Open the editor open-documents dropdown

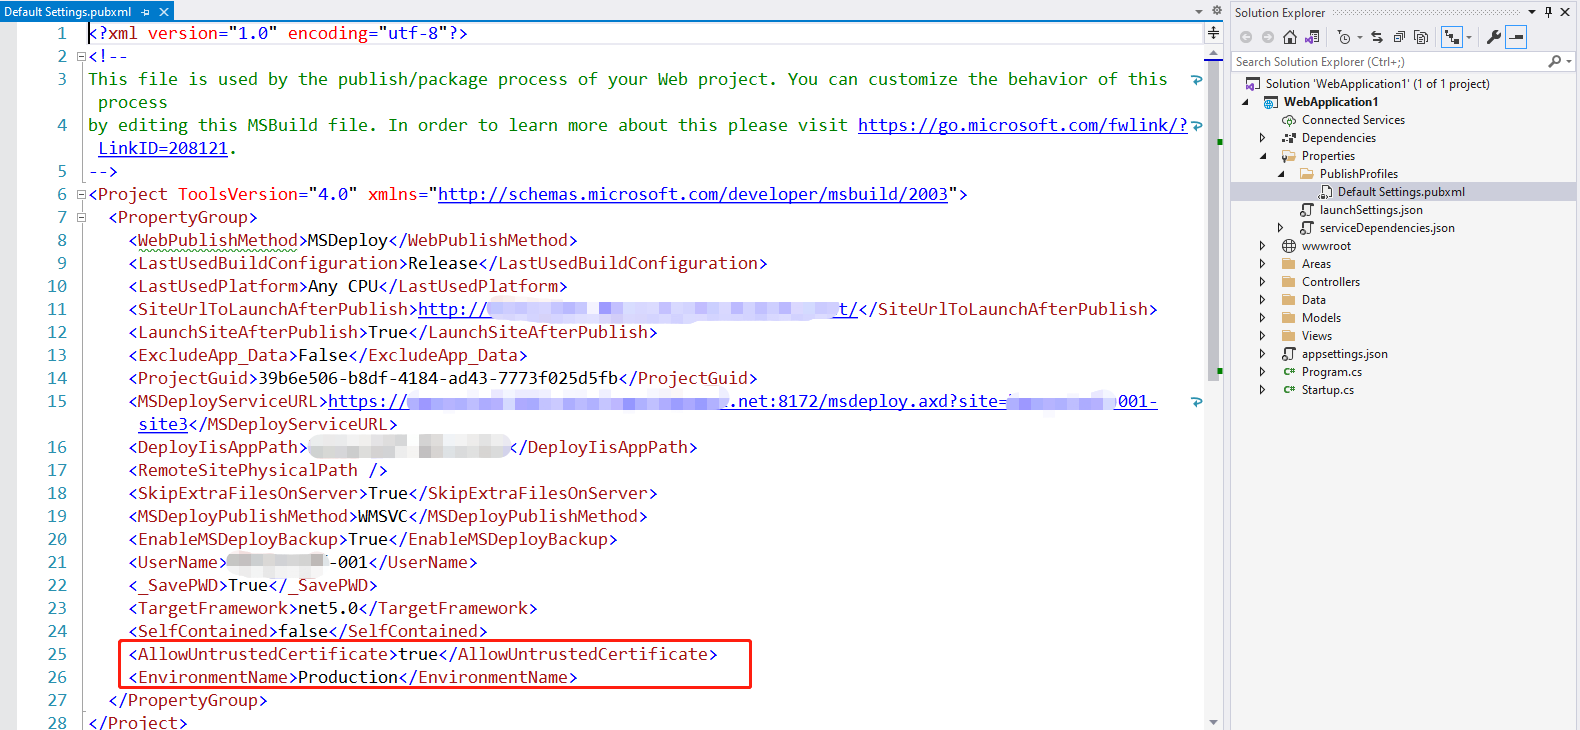click(x=1199, y=11)
